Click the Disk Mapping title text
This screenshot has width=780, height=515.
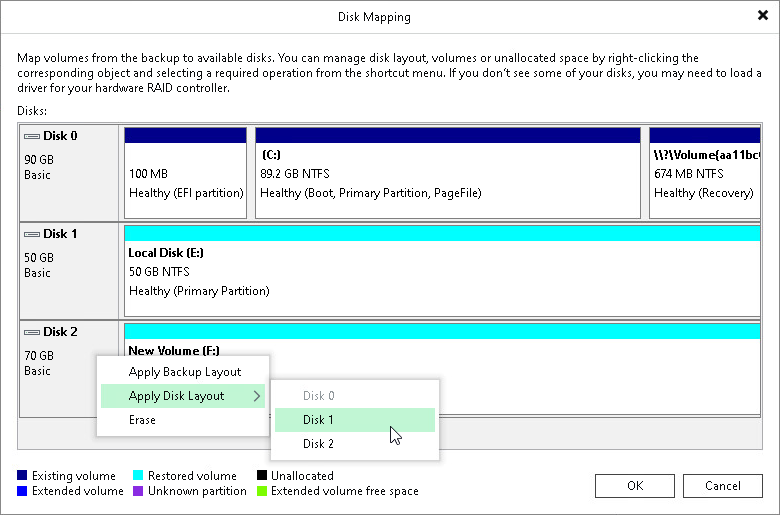click(374, 17)
